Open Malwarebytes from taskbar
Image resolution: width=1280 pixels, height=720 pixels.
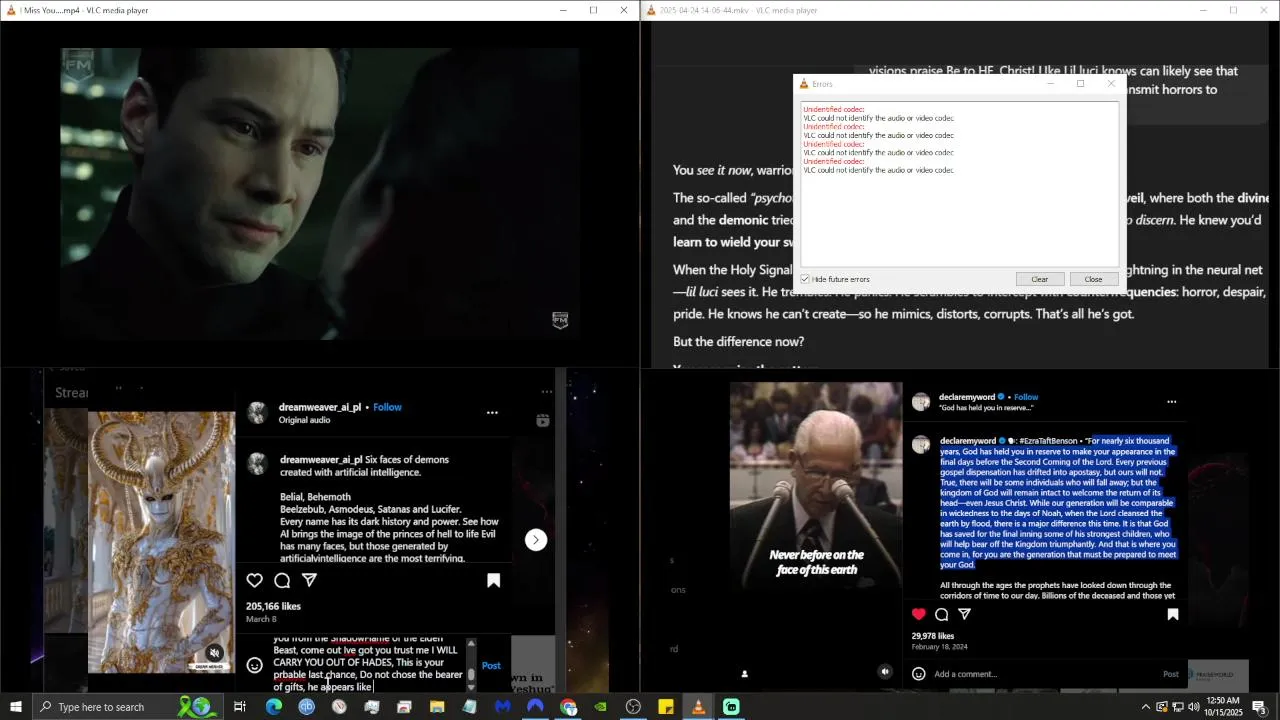[503, 707]
